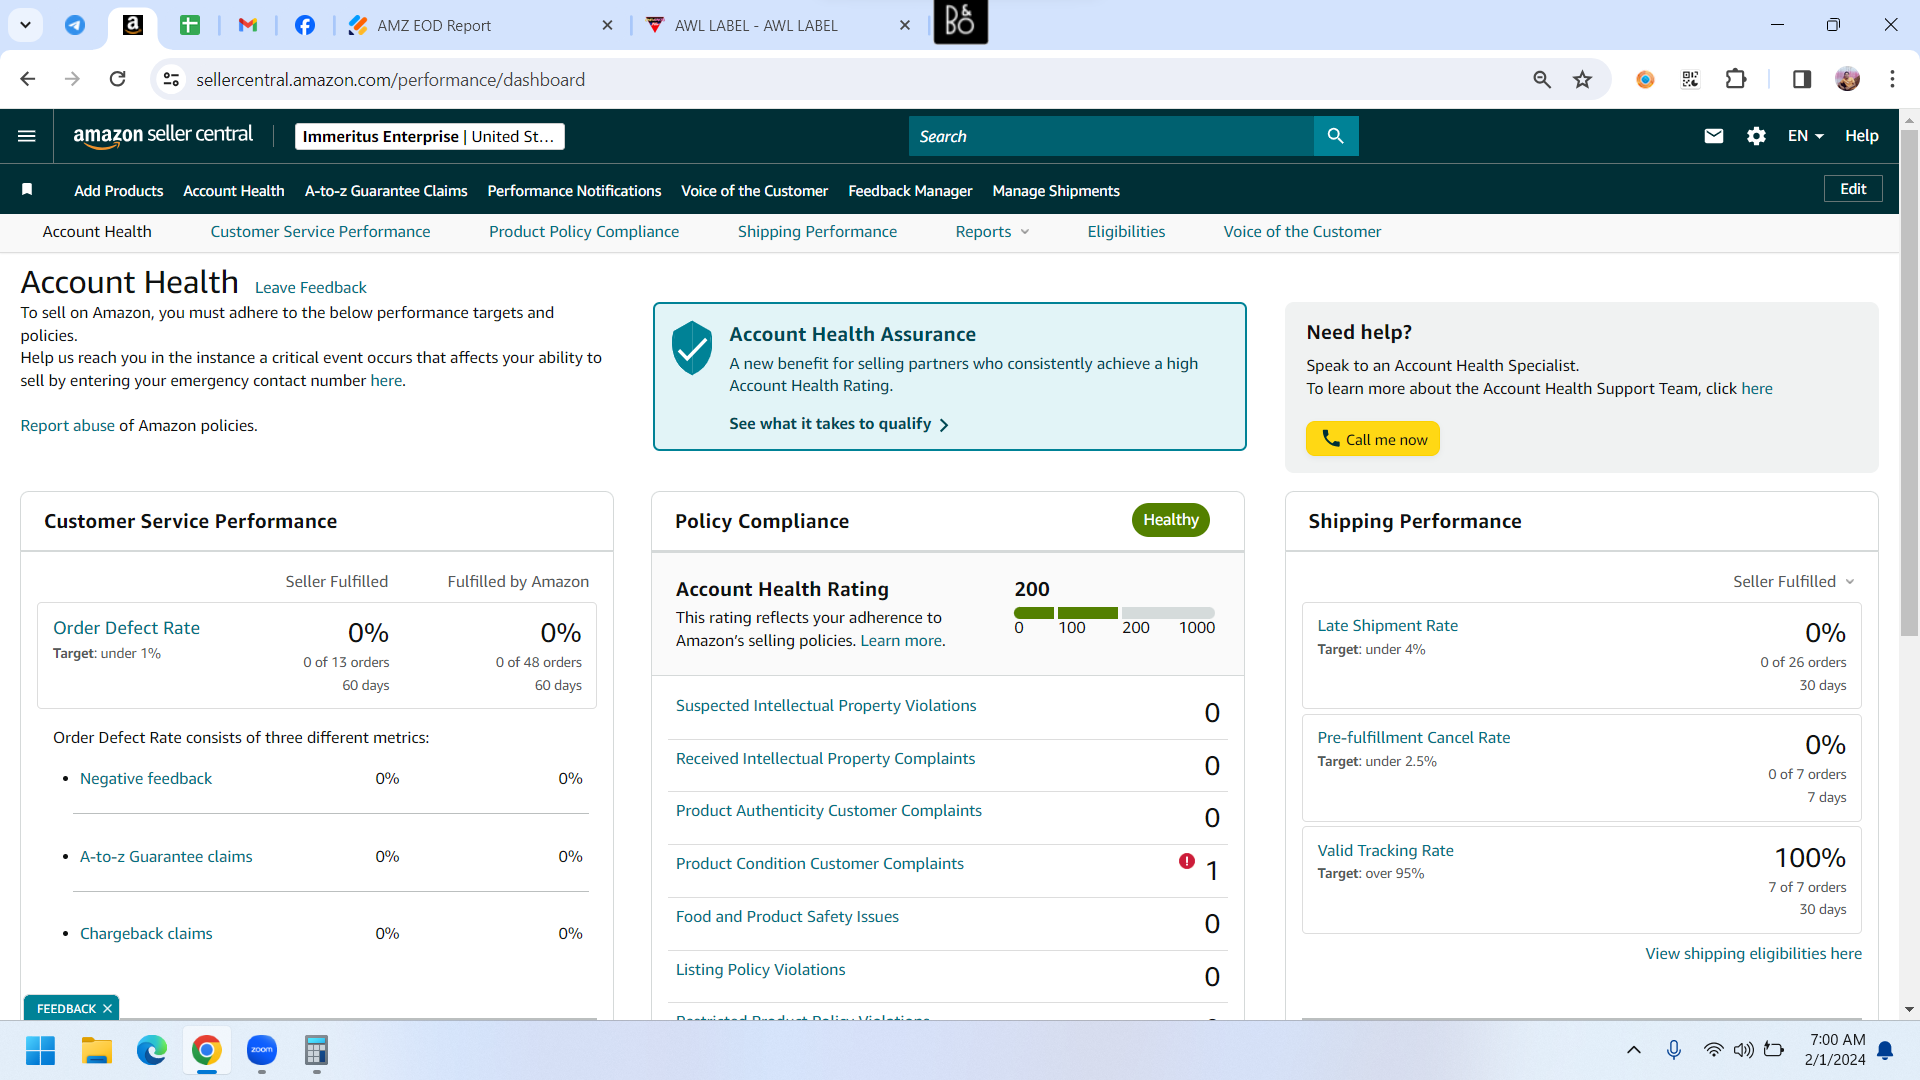The image size is (1920, 1080).
Task: Open the Help link in the header
Action: pyautogui.click(x=1862, y=136)
